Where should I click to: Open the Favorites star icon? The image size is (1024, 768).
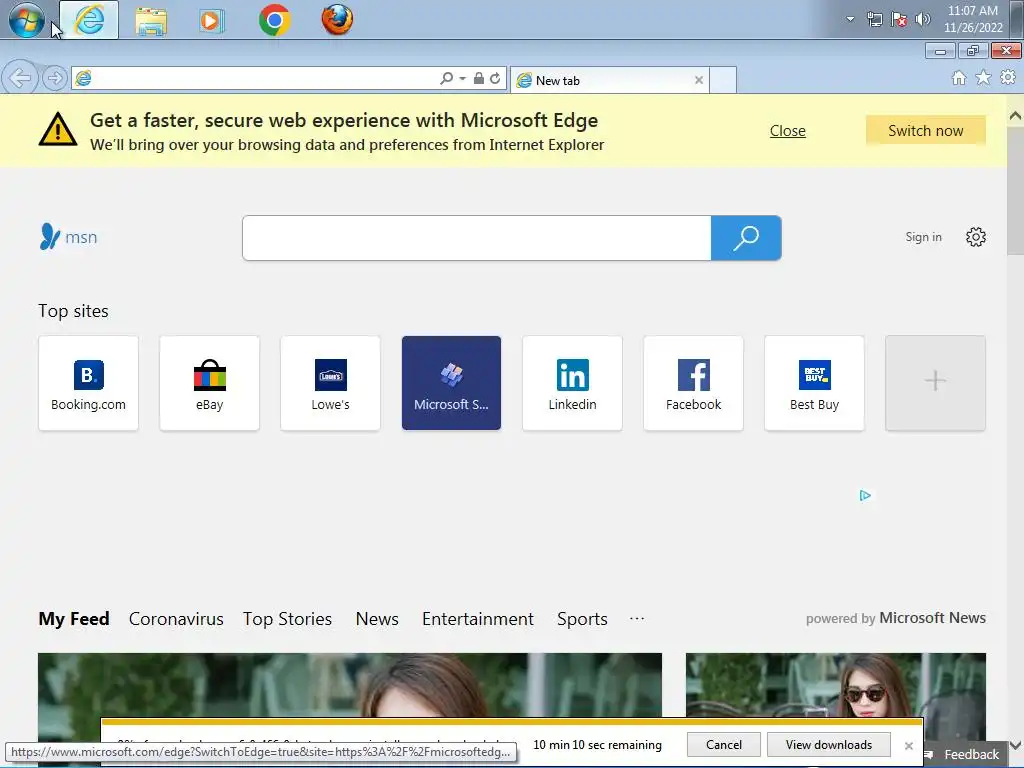tap(983, 78)
